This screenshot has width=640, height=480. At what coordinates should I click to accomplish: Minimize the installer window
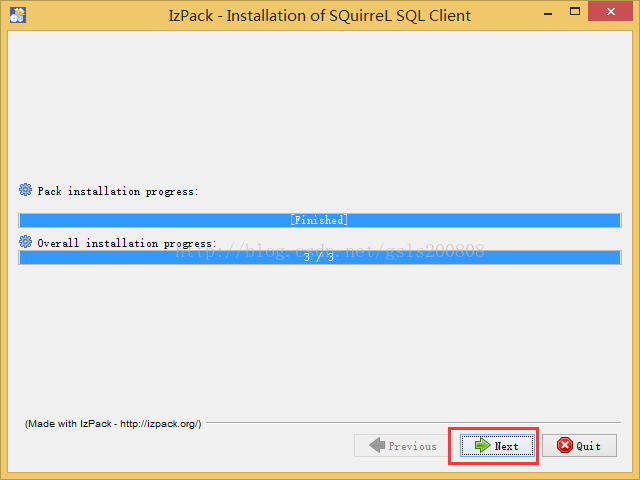[x=548, y=13]
